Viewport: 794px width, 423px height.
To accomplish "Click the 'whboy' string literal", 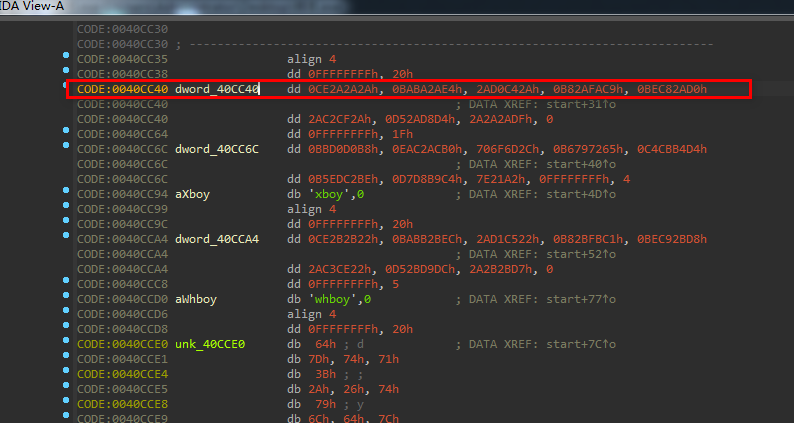I will point(333,298).
